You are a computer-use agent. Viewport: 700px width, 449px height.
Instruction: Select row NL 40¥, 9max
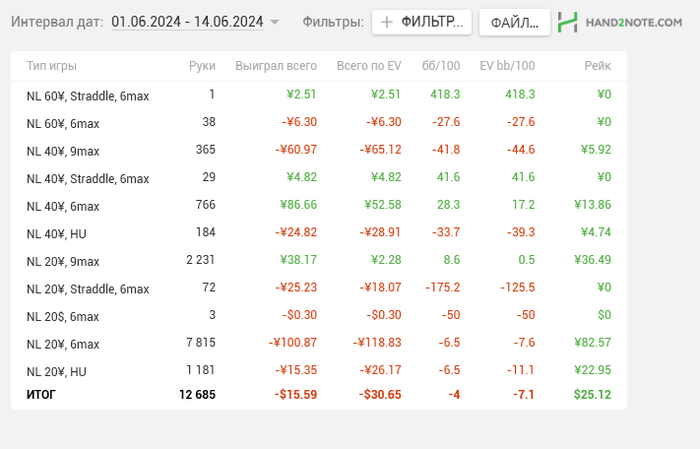tap(319, 150)
